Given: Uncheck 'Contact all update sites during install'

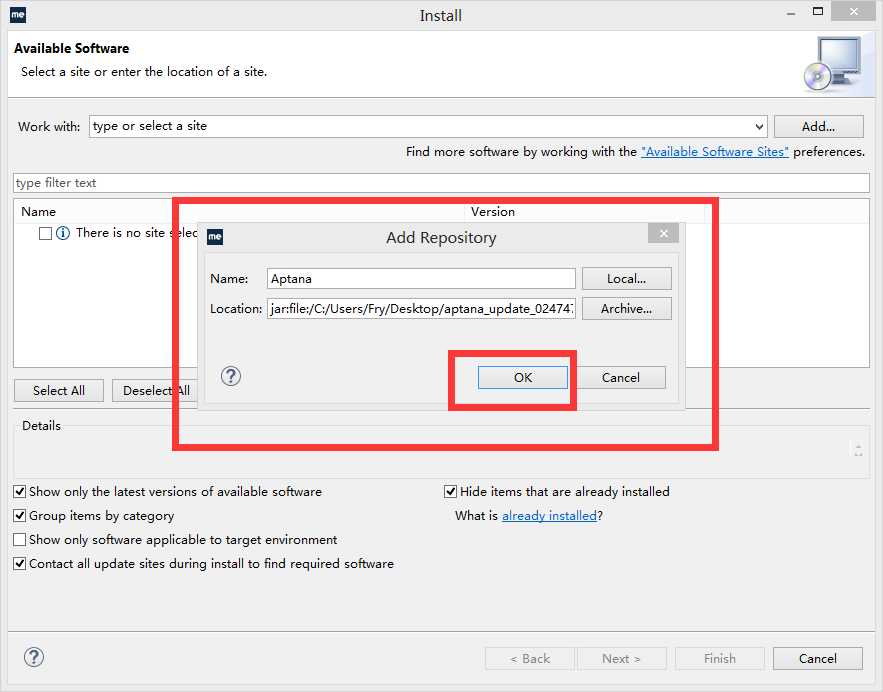Looking at the screenshot, I should pos(20,564).
